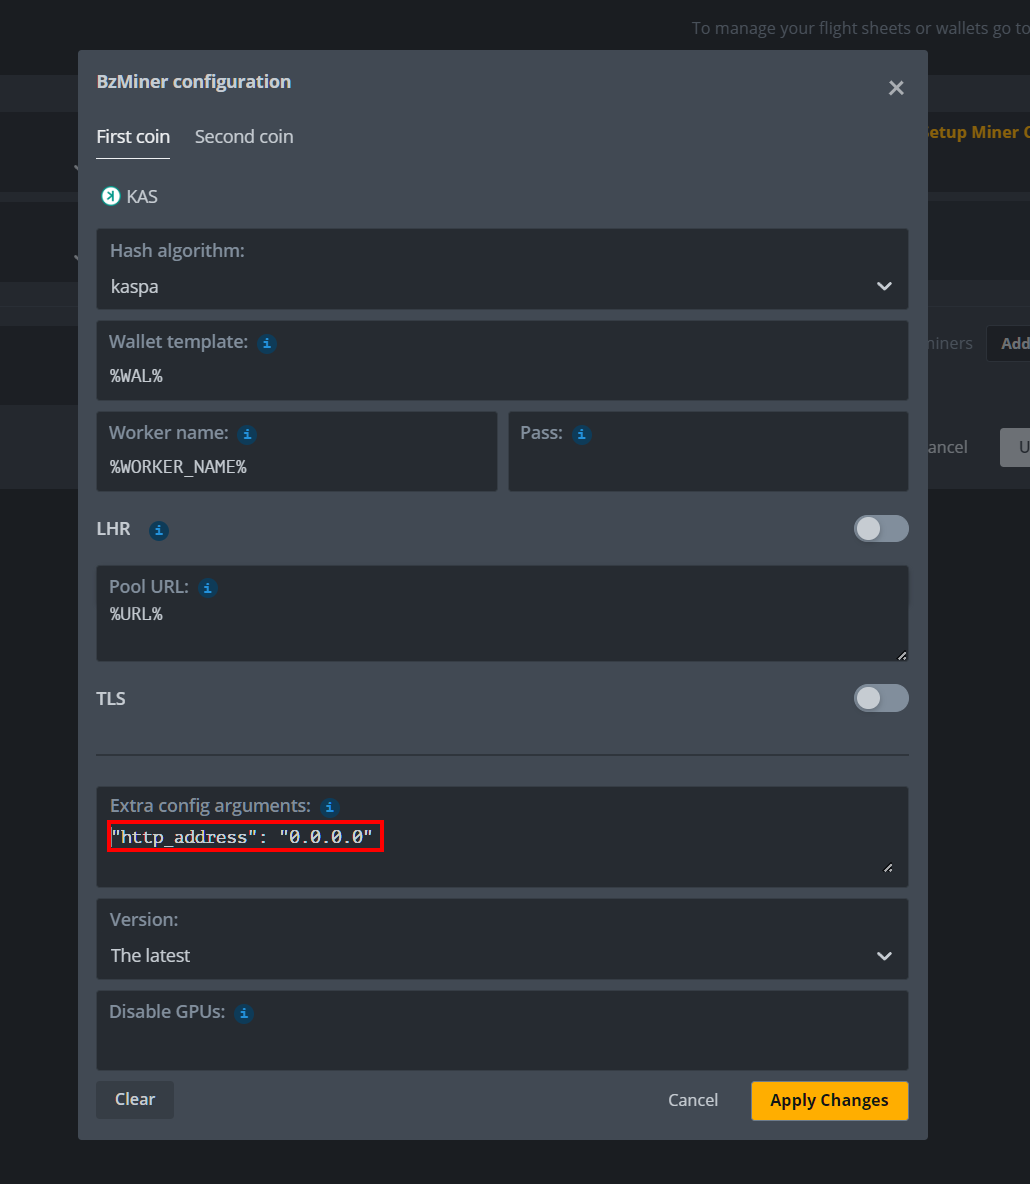This screenshot has height=1184, width=1030.
Task: Click into the Pass input field
Action: pyautogui.click(x=707, y=466)
